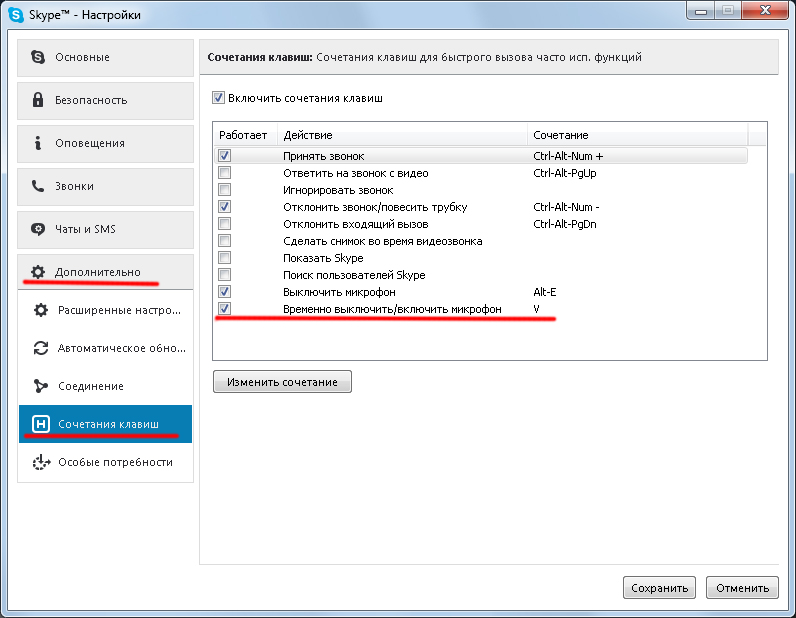
Task: Open the Основные settings section
Action: pyautogui.click(x=106, y=57)
